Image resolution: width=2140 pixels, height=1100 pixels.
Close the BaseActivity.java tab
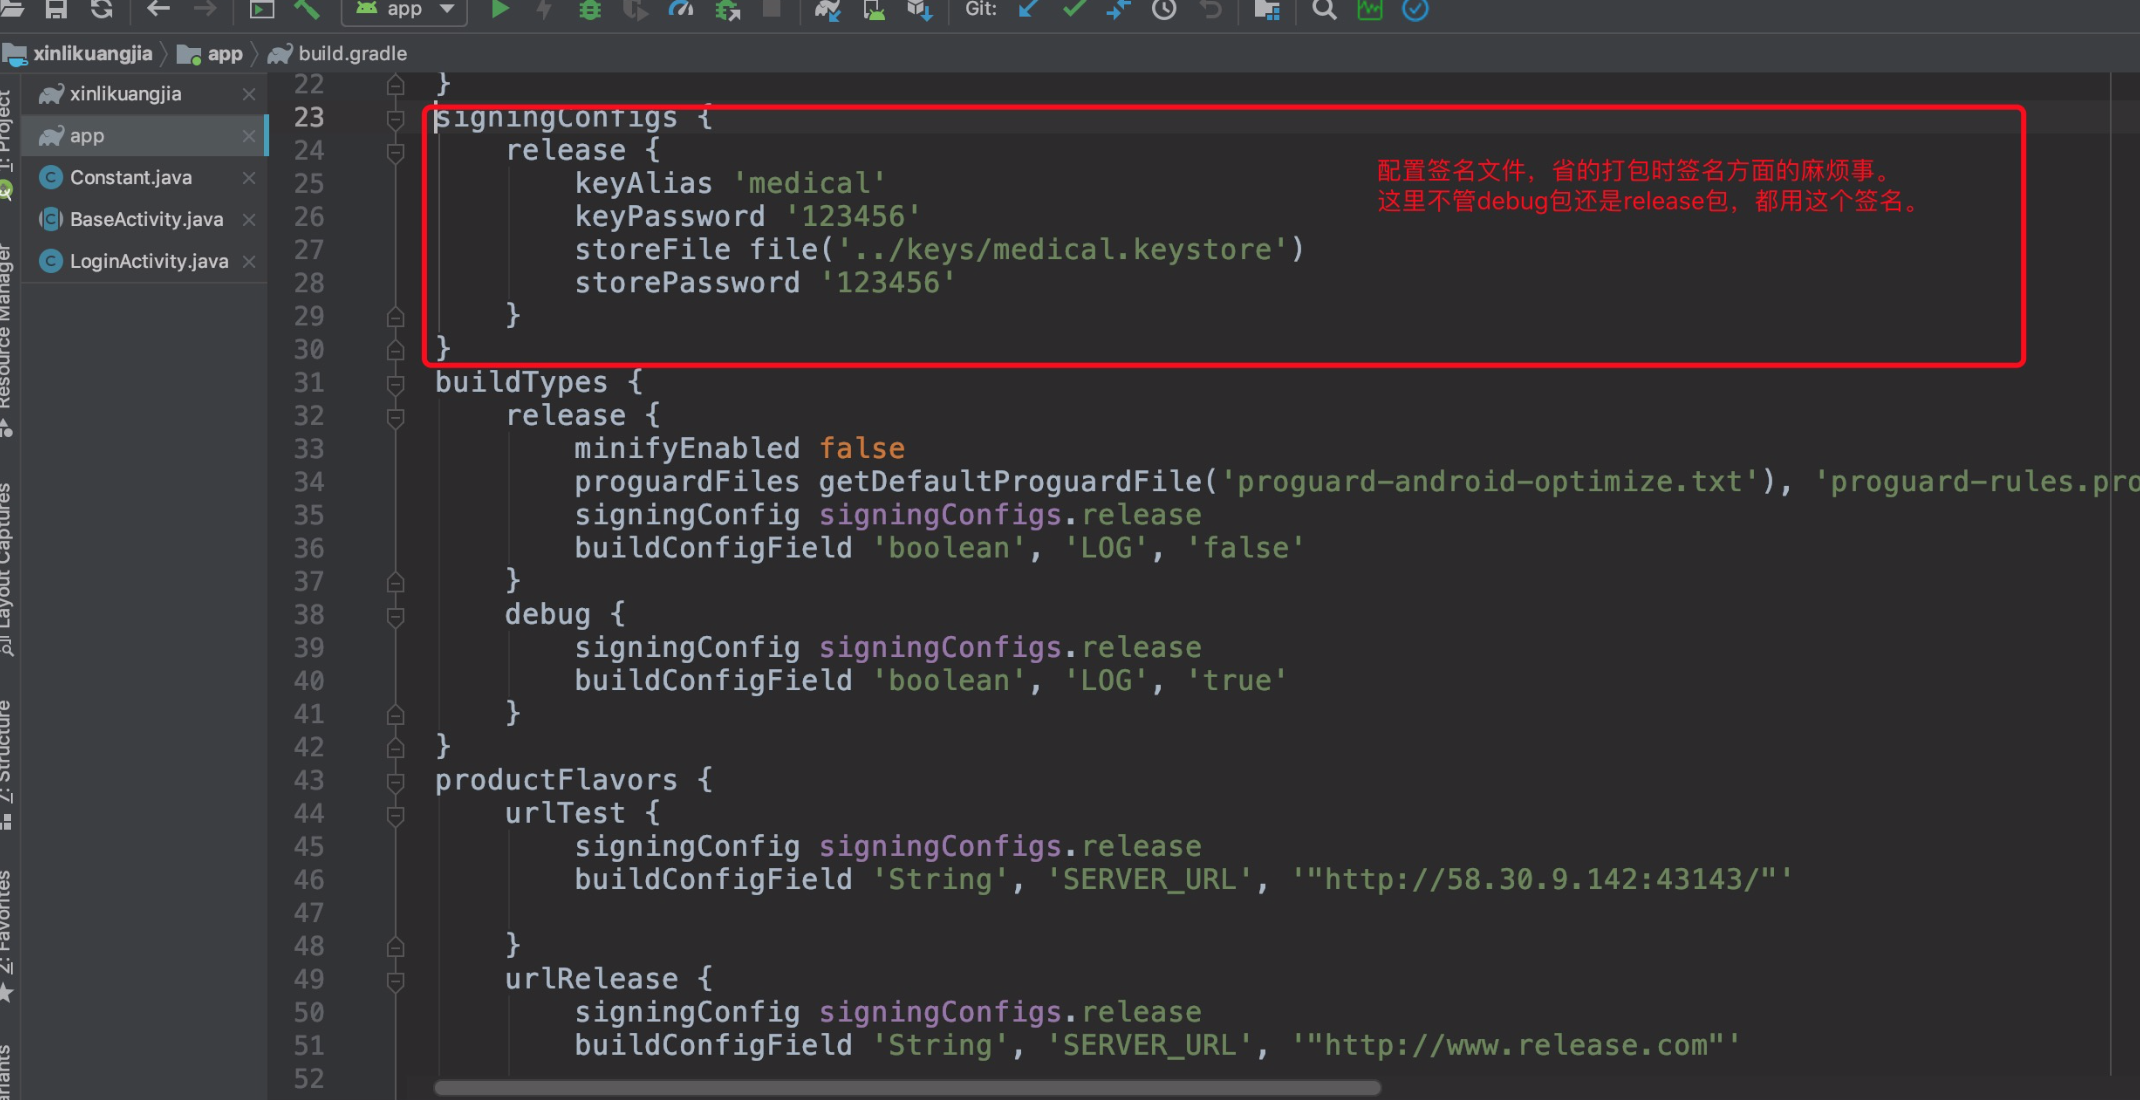249,220
